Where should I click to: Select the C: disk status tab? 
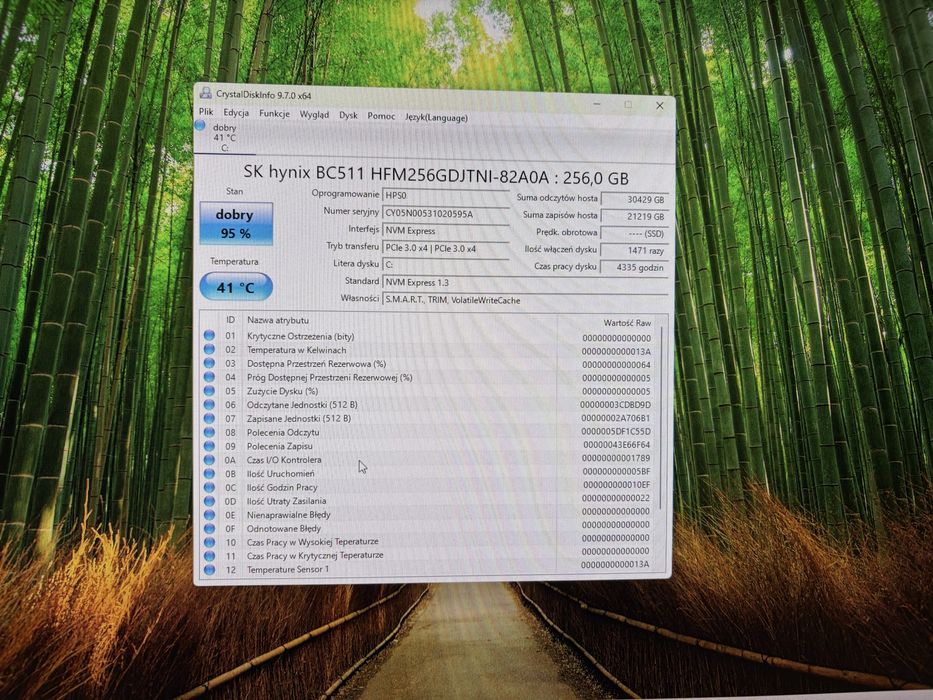click(x=224, y=138)
